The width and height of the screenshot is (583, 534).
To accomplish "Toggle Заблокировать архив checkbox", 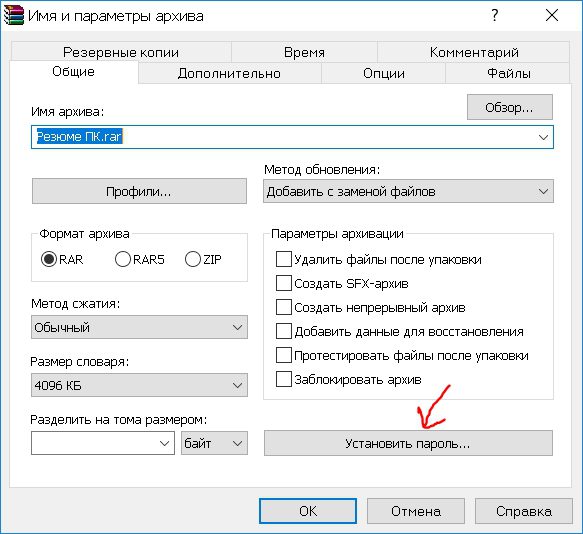I will click(284, 380).
